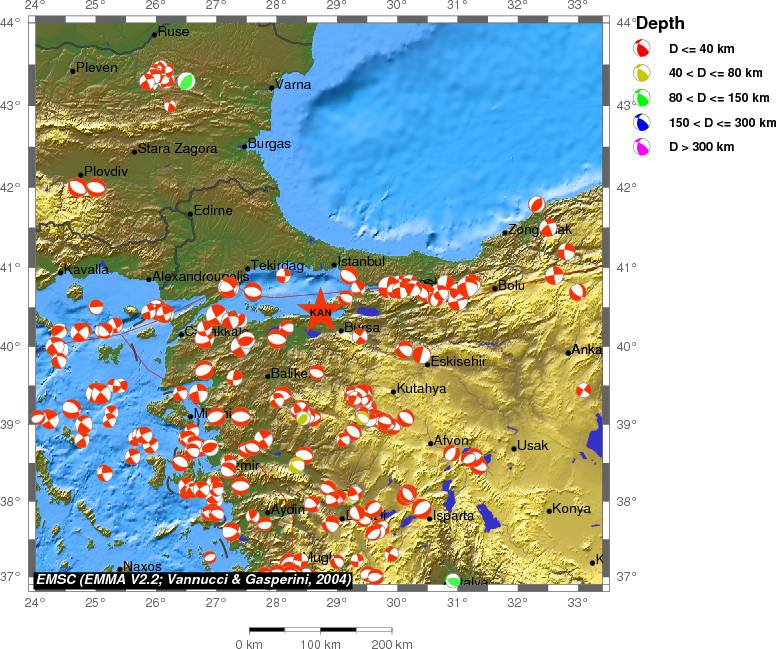Click the magenta legend beachball for D > 300 km
This screenshot has height=649, width=776.
point(644,148)
